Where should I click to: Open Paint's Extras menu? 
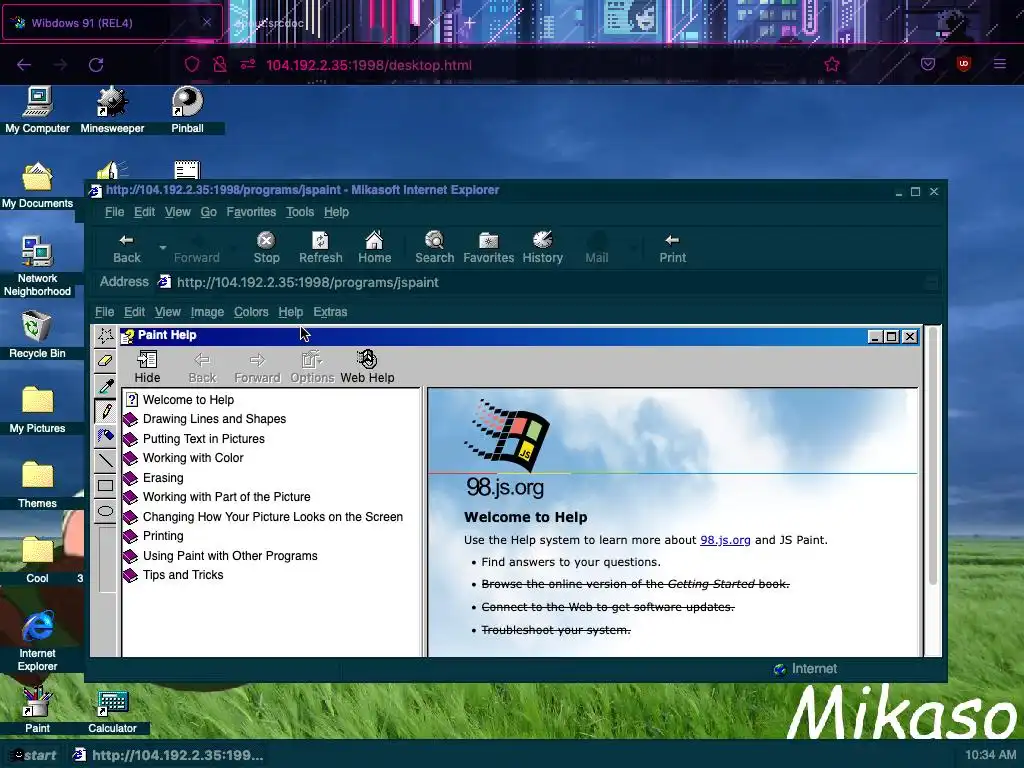click(330, 312)
